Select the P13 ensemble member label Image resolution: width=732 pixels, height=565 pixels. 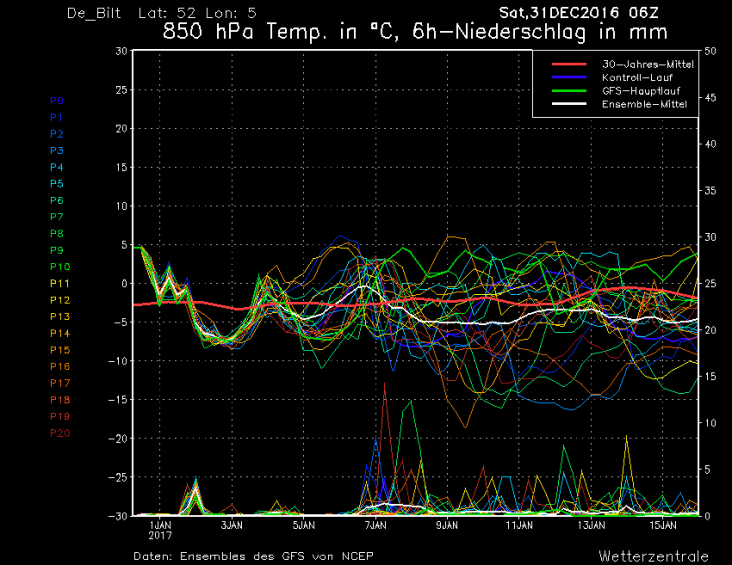(x=60, y=317)
